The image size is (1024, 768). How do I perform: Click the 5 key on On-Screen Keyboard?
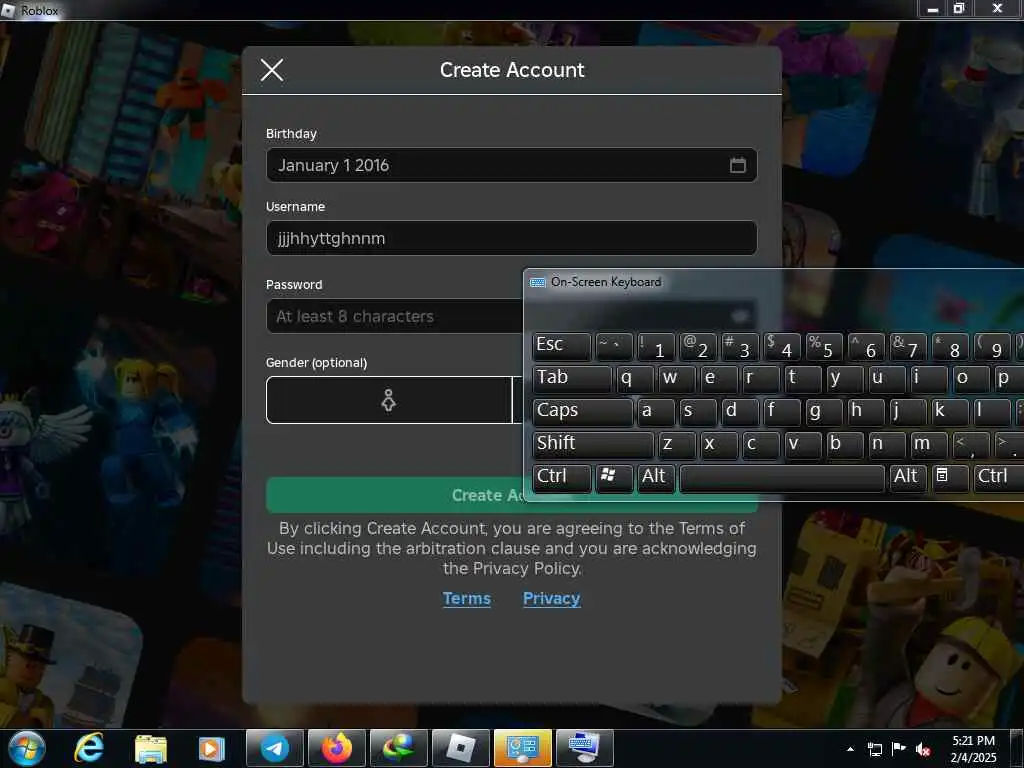click(824, 345)
